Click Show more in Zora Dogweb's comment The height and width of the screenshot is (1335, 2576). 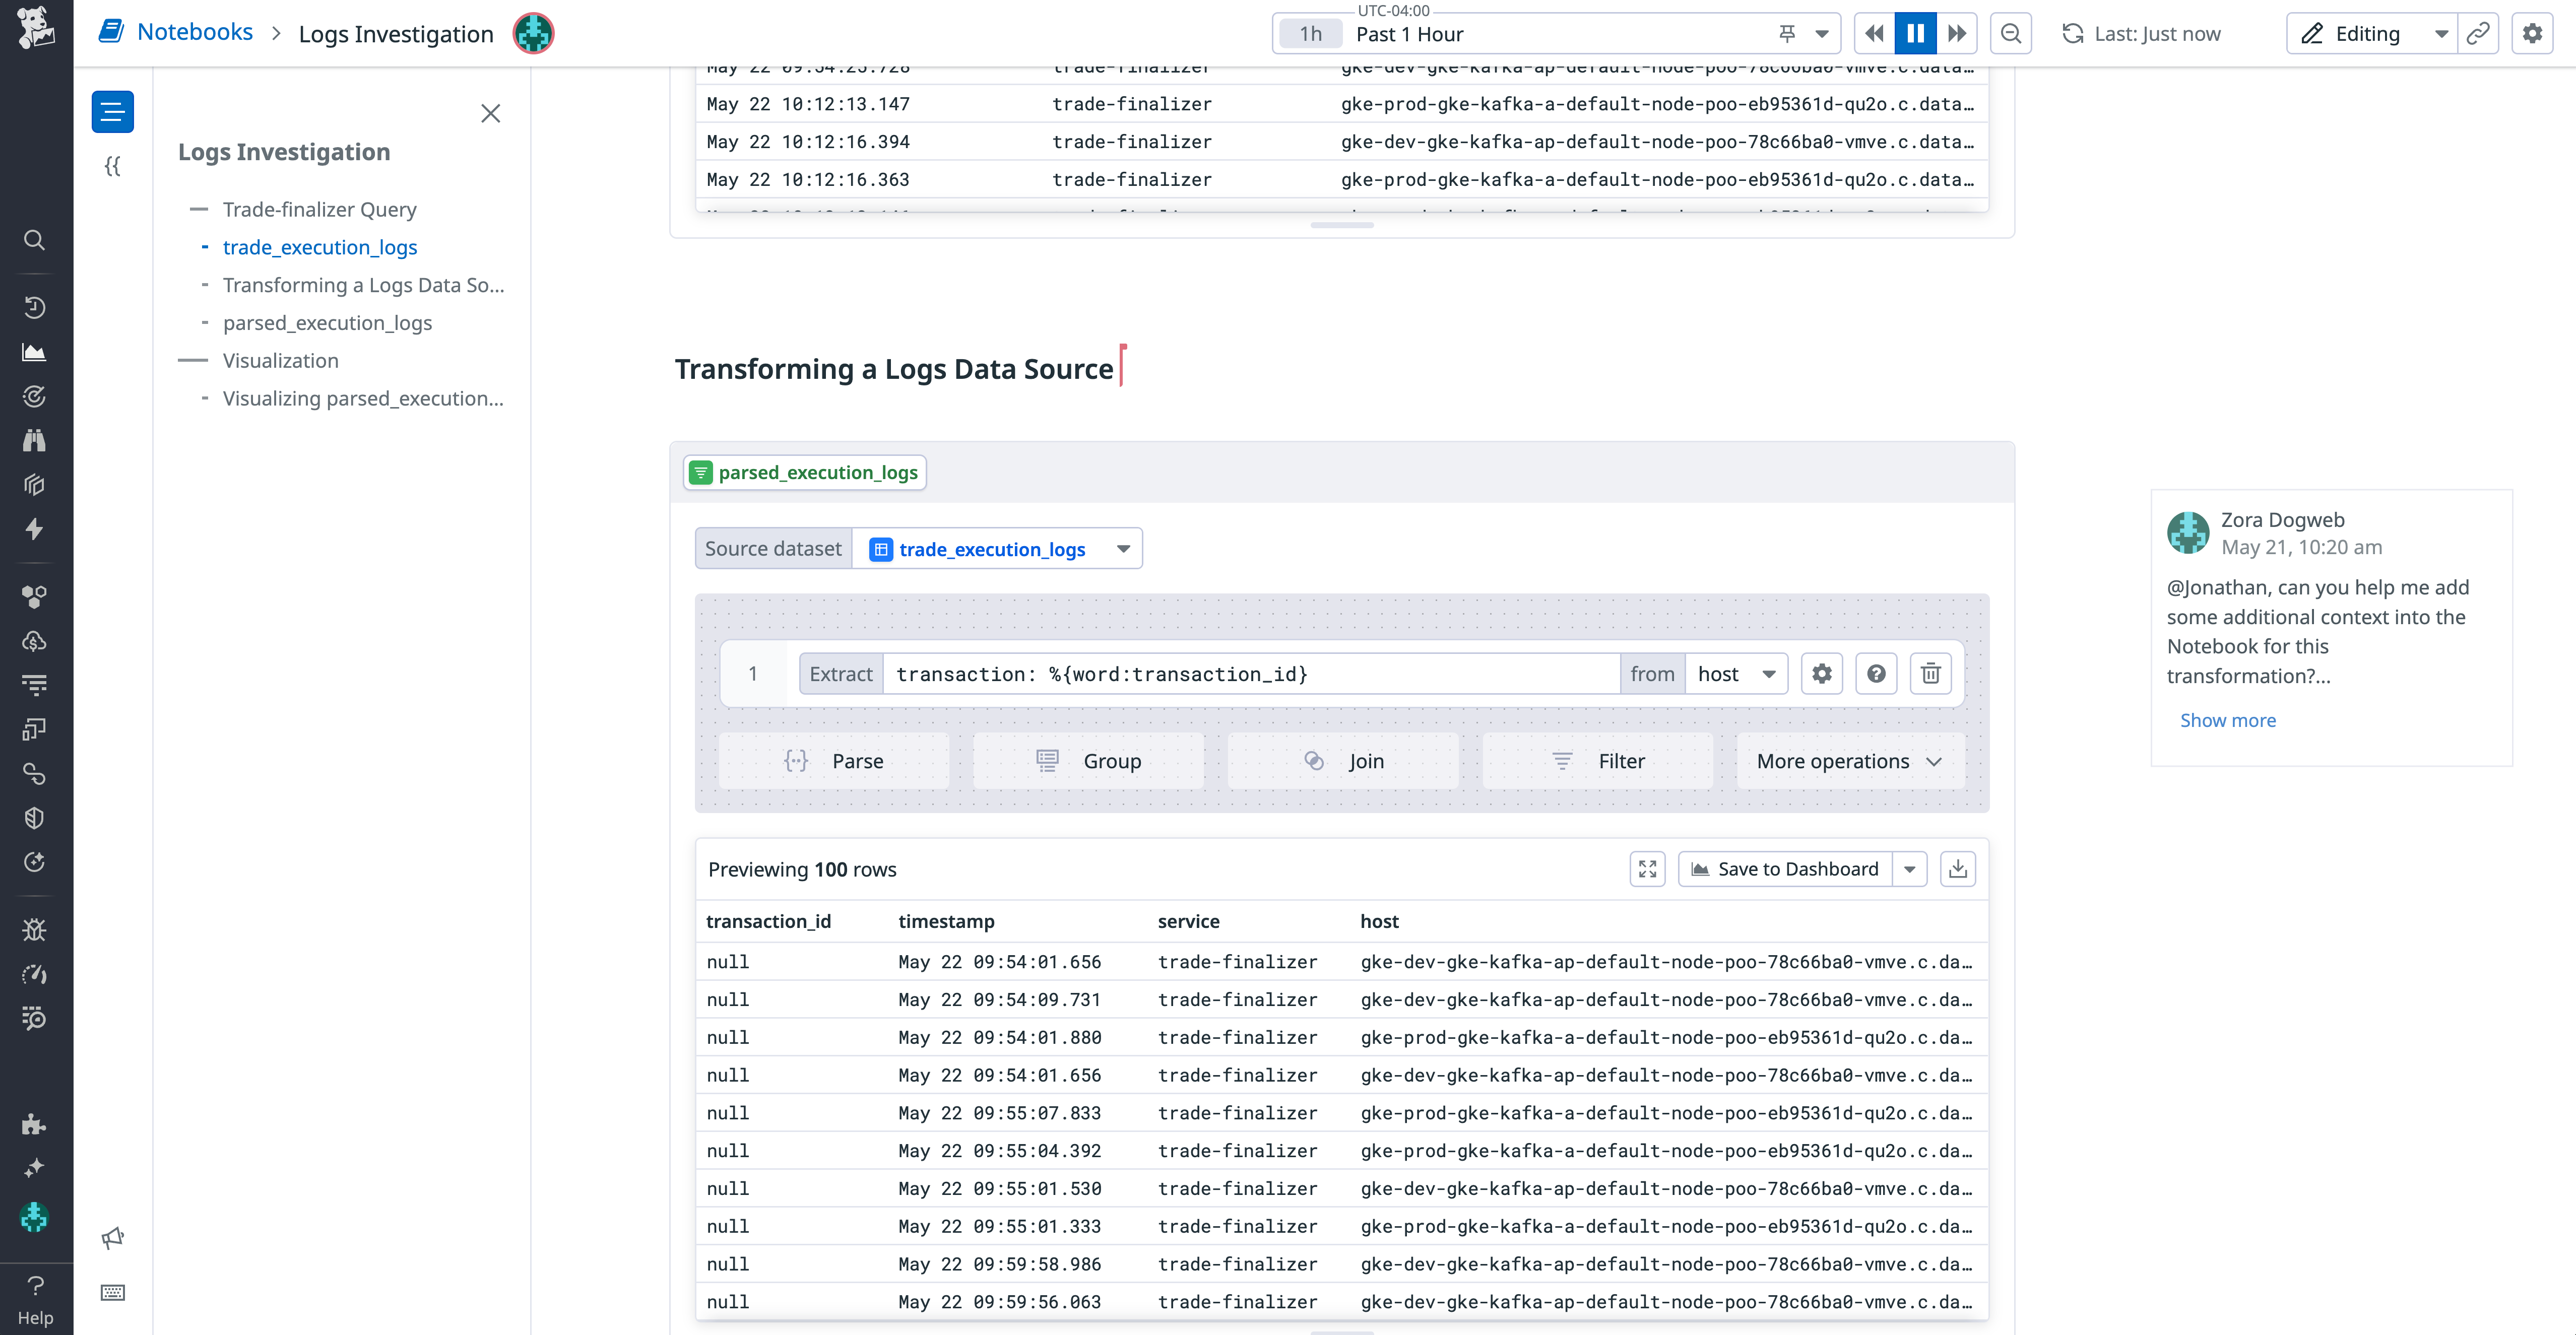[x=2227, y=720]
